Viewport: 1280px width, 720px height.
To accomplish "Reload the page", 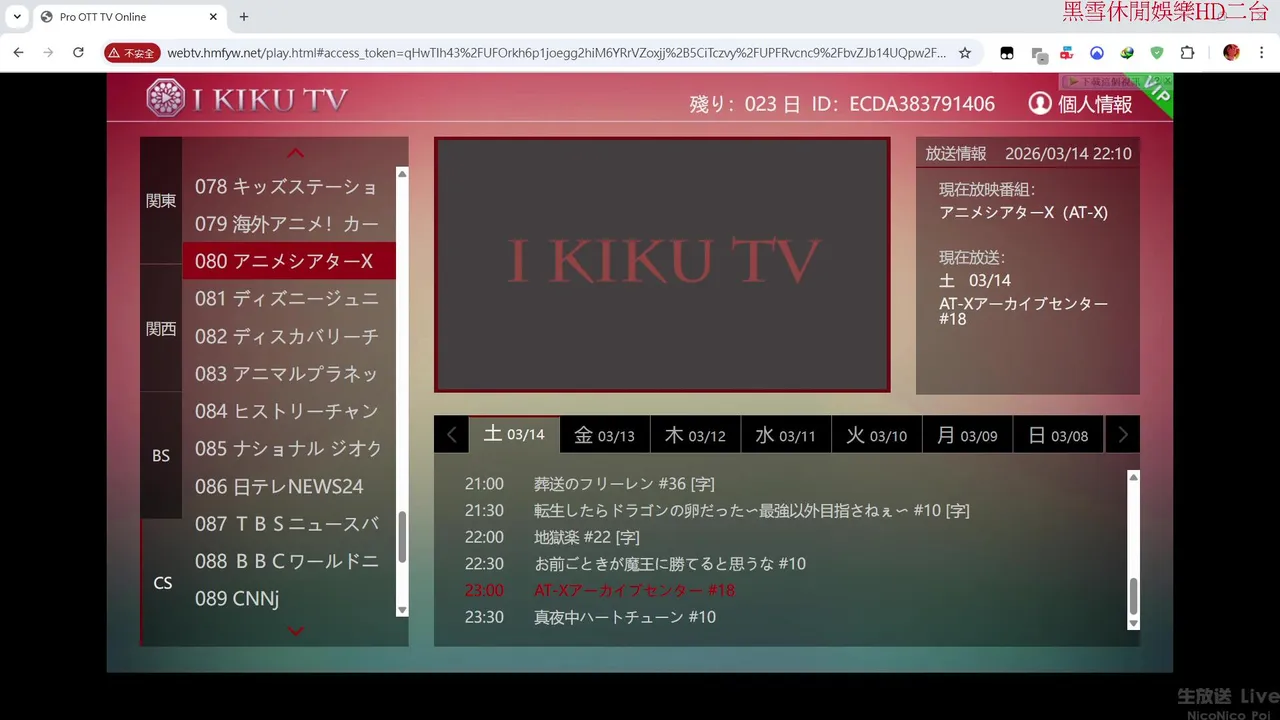I will pos(78,53).
